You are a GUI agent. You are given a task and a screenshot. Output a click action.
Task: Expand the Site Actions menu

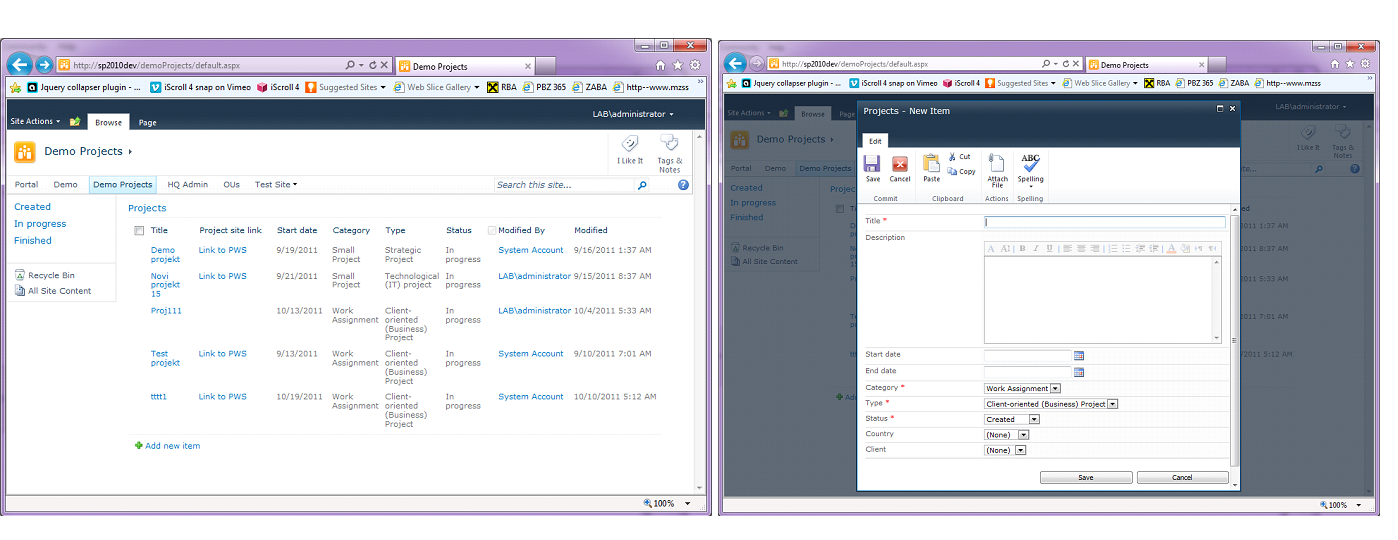click(35, 122)
